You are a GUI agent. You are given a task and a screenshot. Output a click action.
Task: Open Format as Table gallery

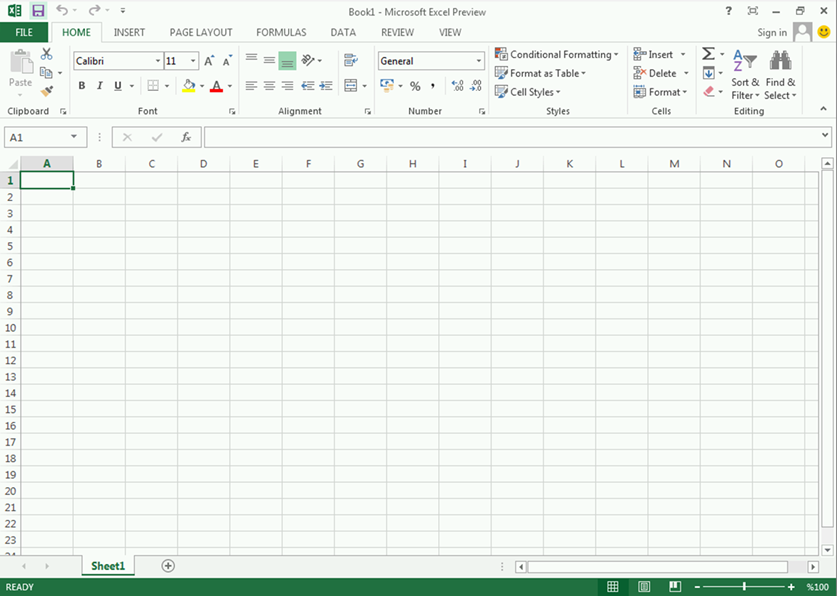(540, 73)
